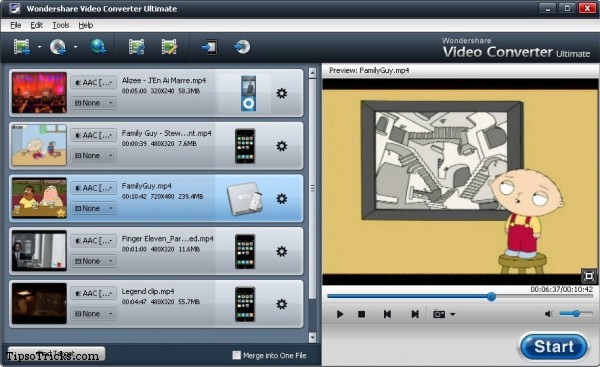This screenshot has width=600, height=367.
Task: Click the Start conversion button
Action: point(553,347)
